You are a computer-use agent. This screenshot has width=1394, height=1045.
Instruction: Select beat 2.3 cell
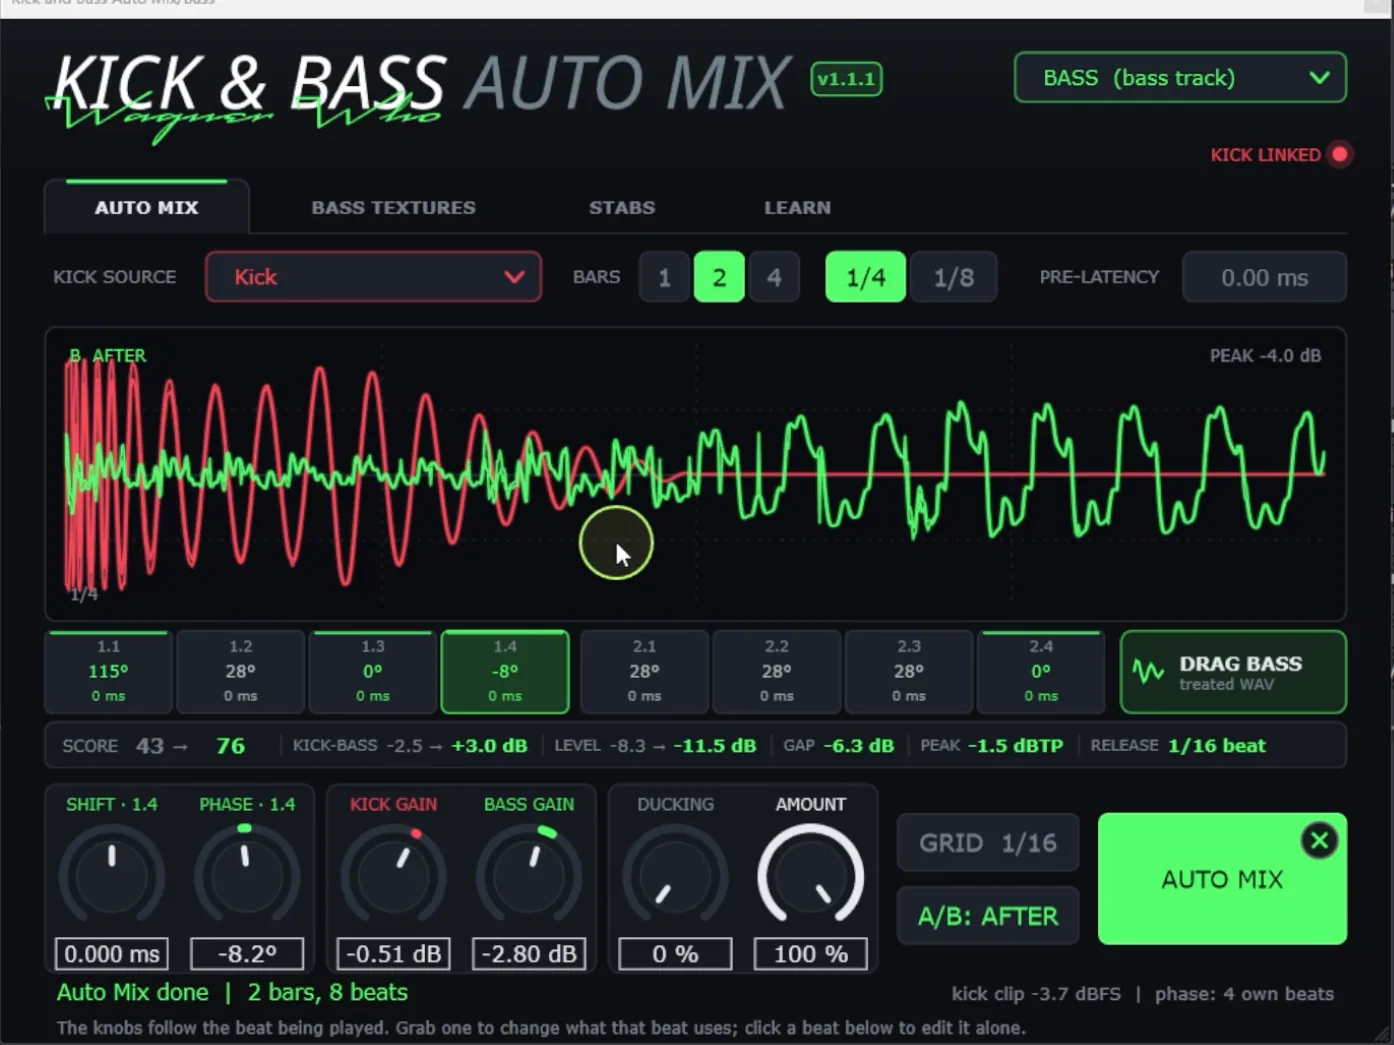[x=908, y=672]
